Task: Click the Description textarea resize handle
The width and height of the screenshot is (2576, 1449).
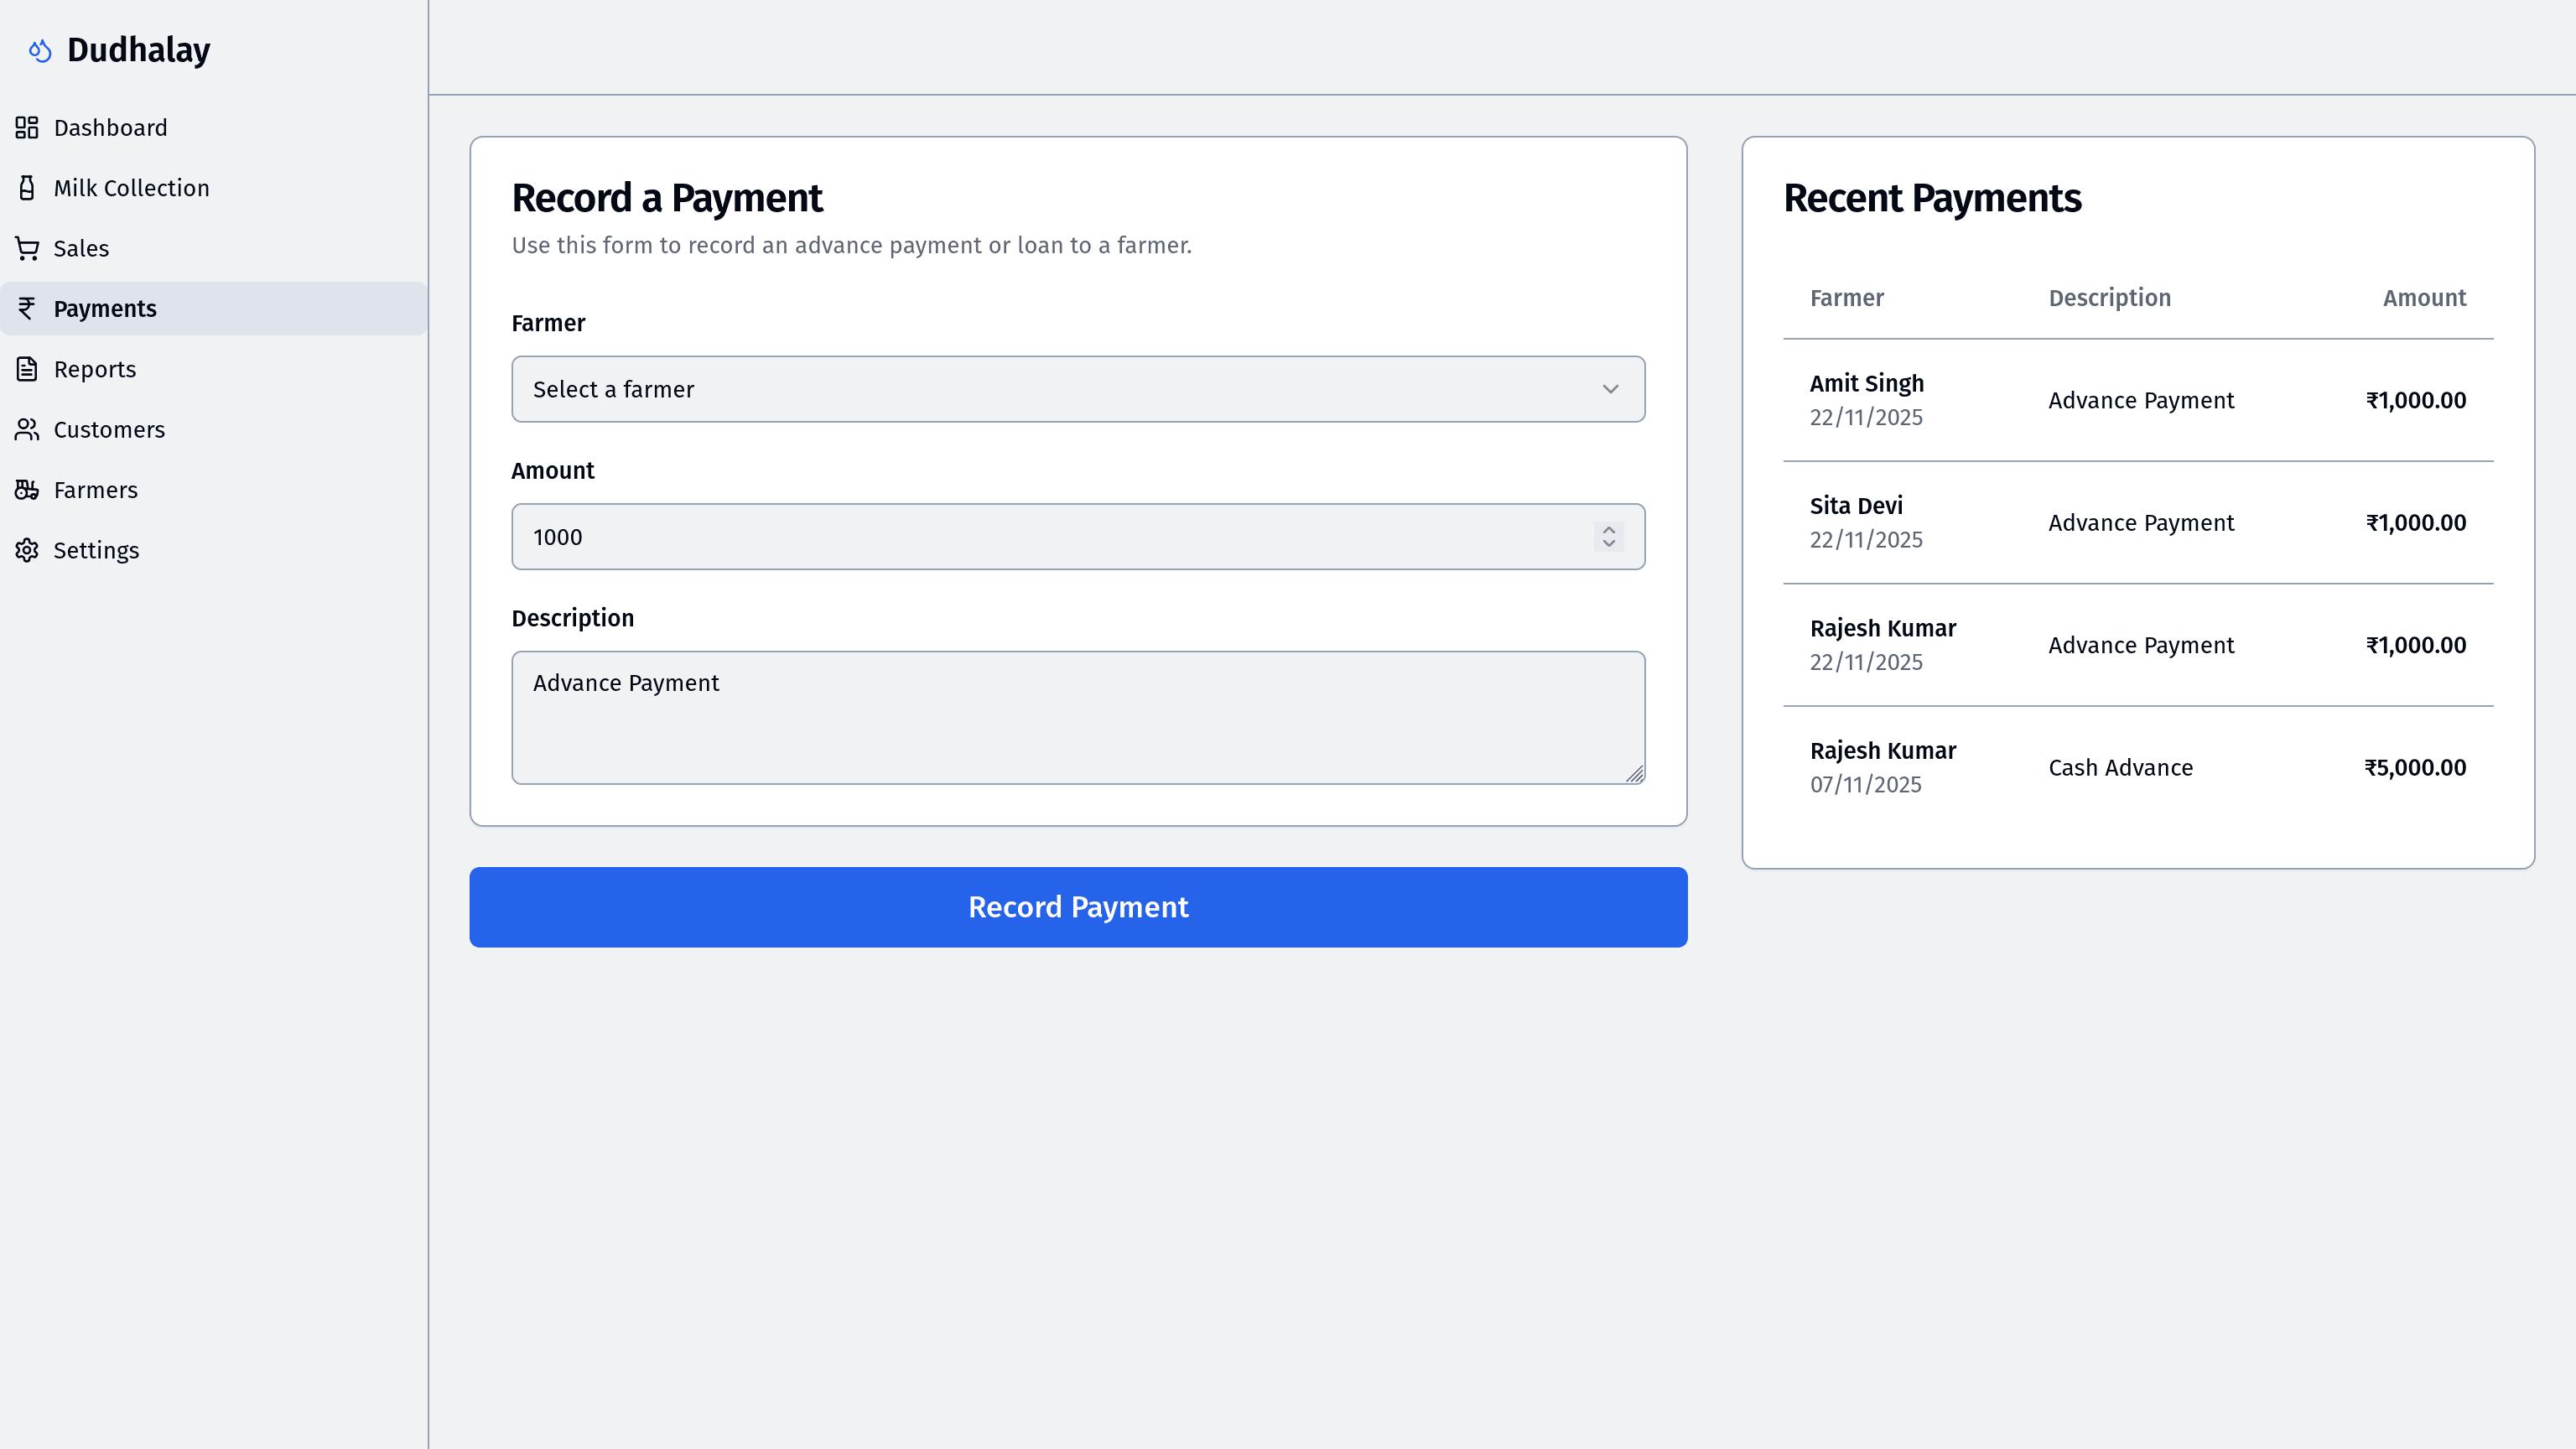Action: (1635, 774)
